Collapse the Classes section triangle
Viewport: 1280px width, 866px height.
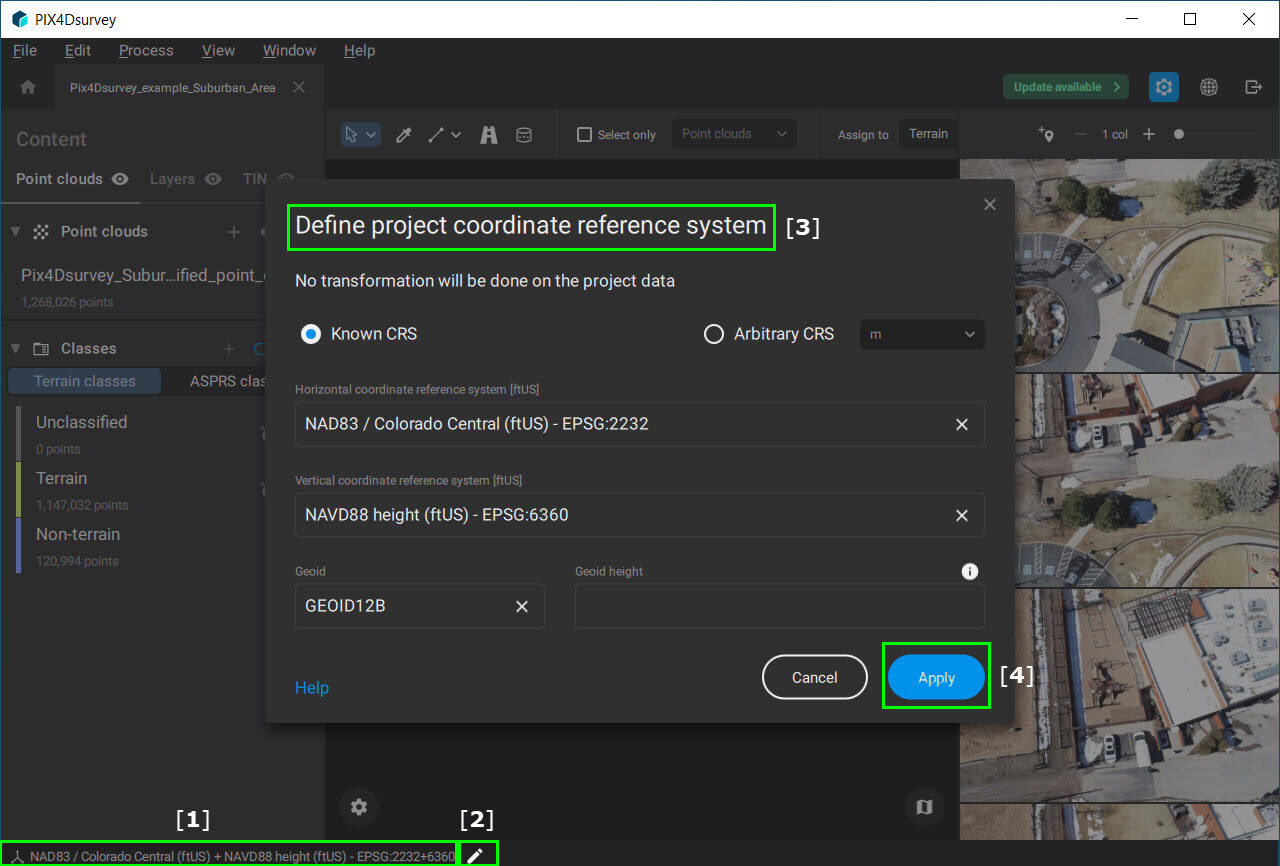[15, 348]
